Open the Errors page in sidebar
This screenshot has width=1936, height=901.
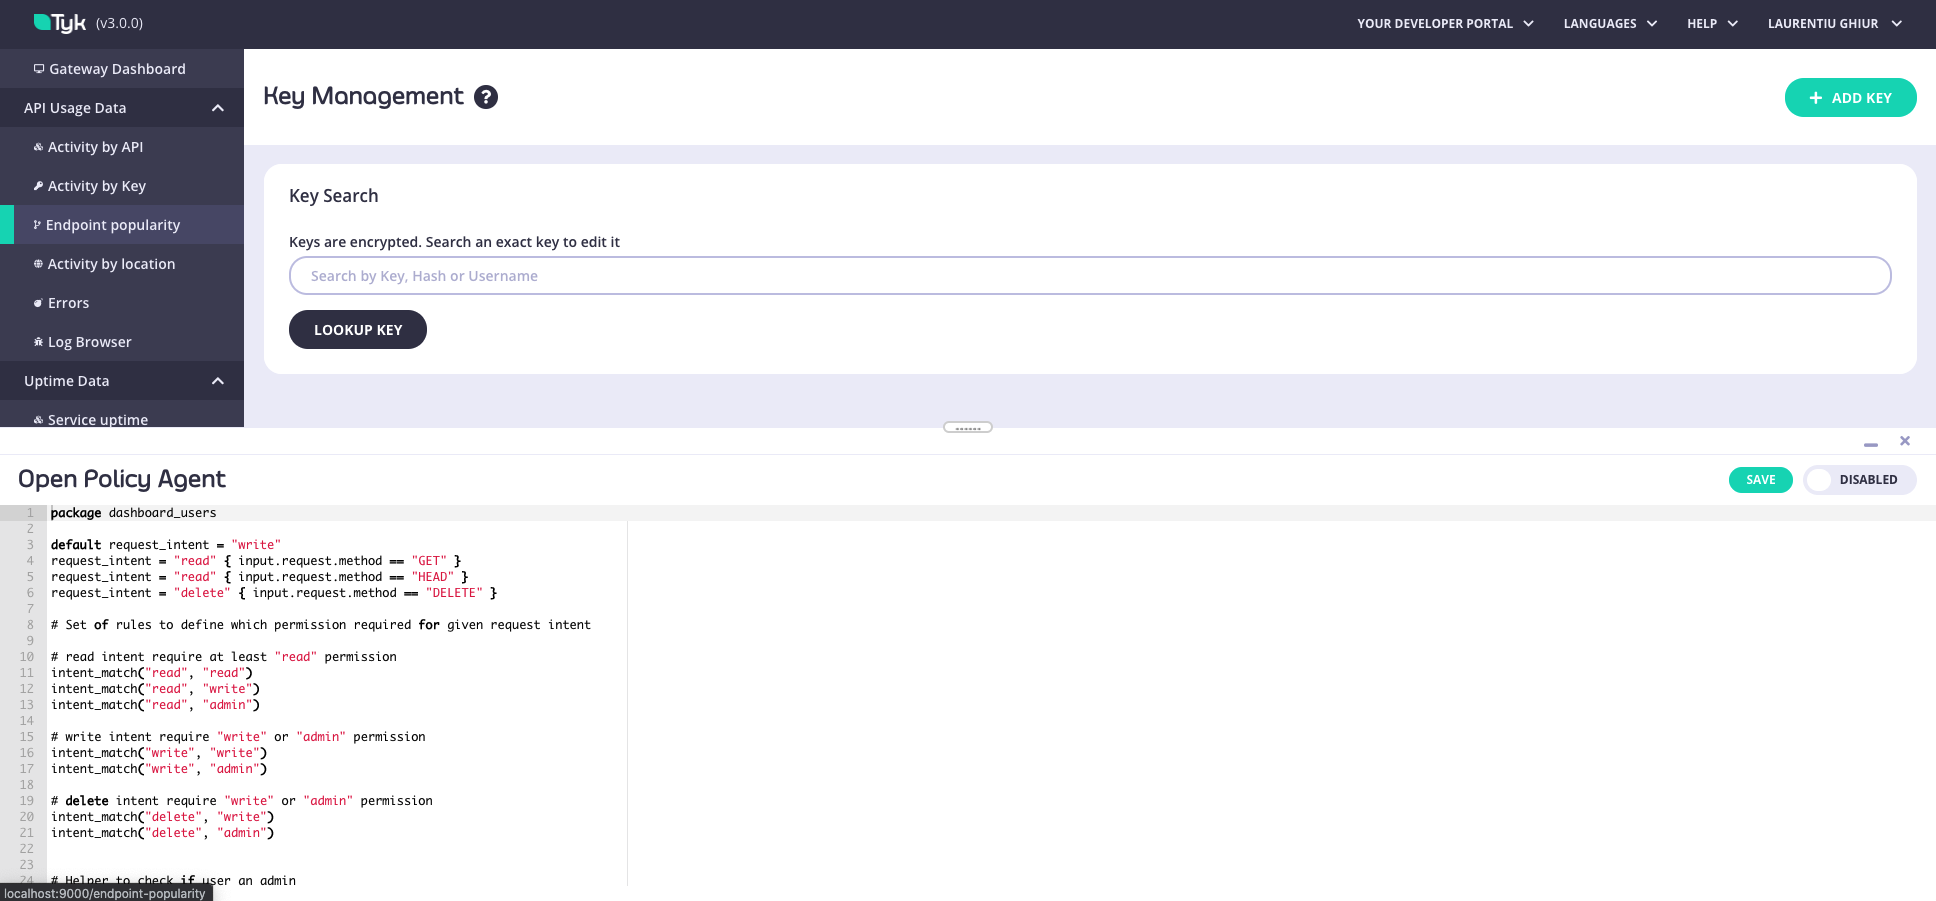68,303
